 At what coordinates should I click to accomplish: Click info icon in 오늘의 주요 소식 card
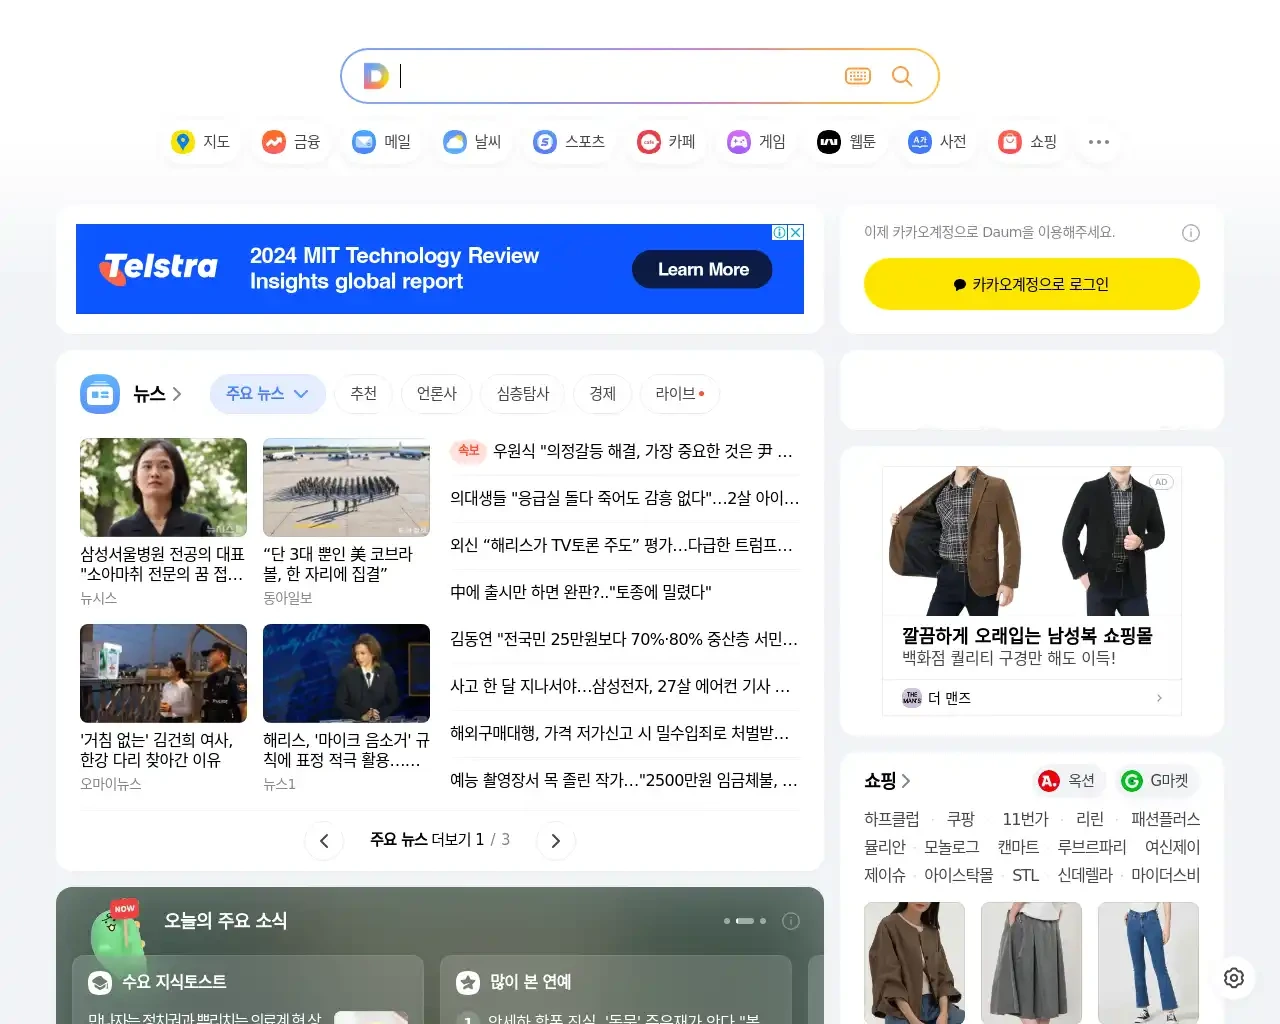click(x=791, y=921)
